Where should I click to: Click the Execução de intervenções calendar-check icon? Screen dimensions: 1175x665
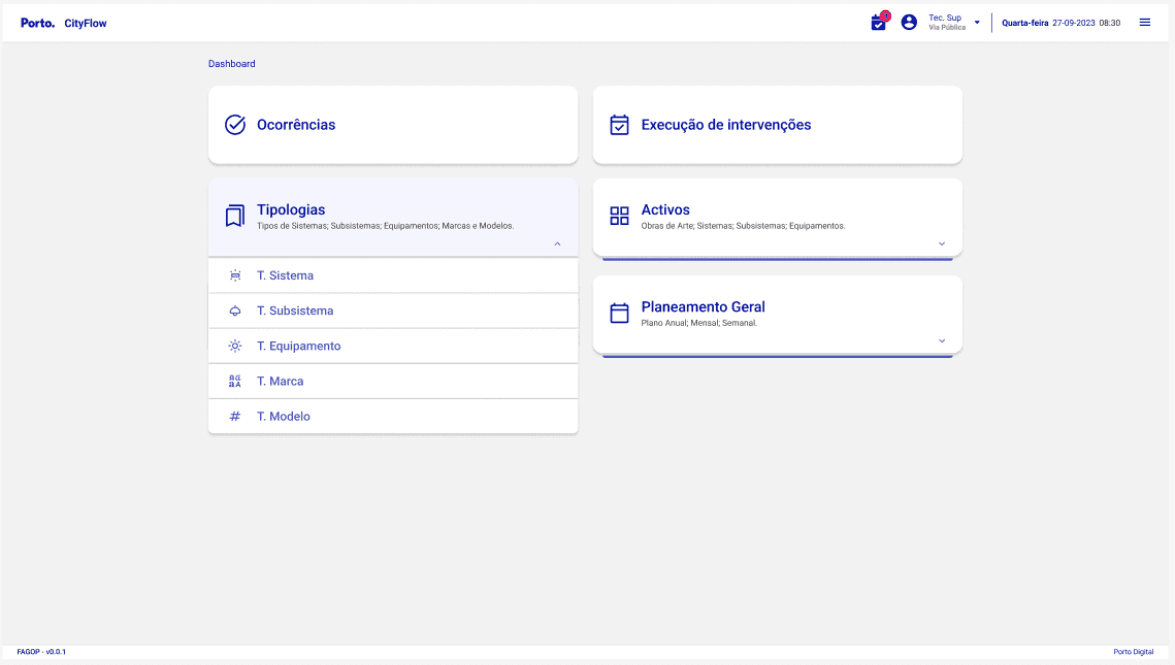point(619,124)
